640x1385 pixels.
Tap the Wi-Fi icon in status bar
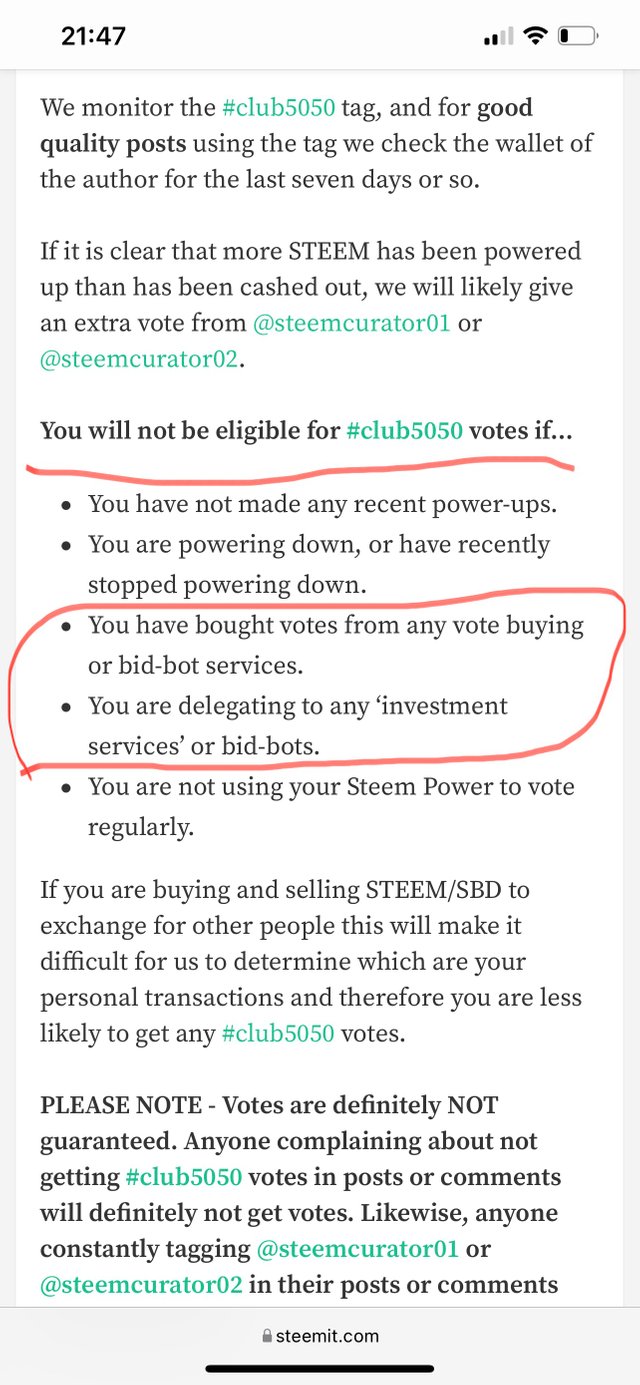tap(536, 37)
